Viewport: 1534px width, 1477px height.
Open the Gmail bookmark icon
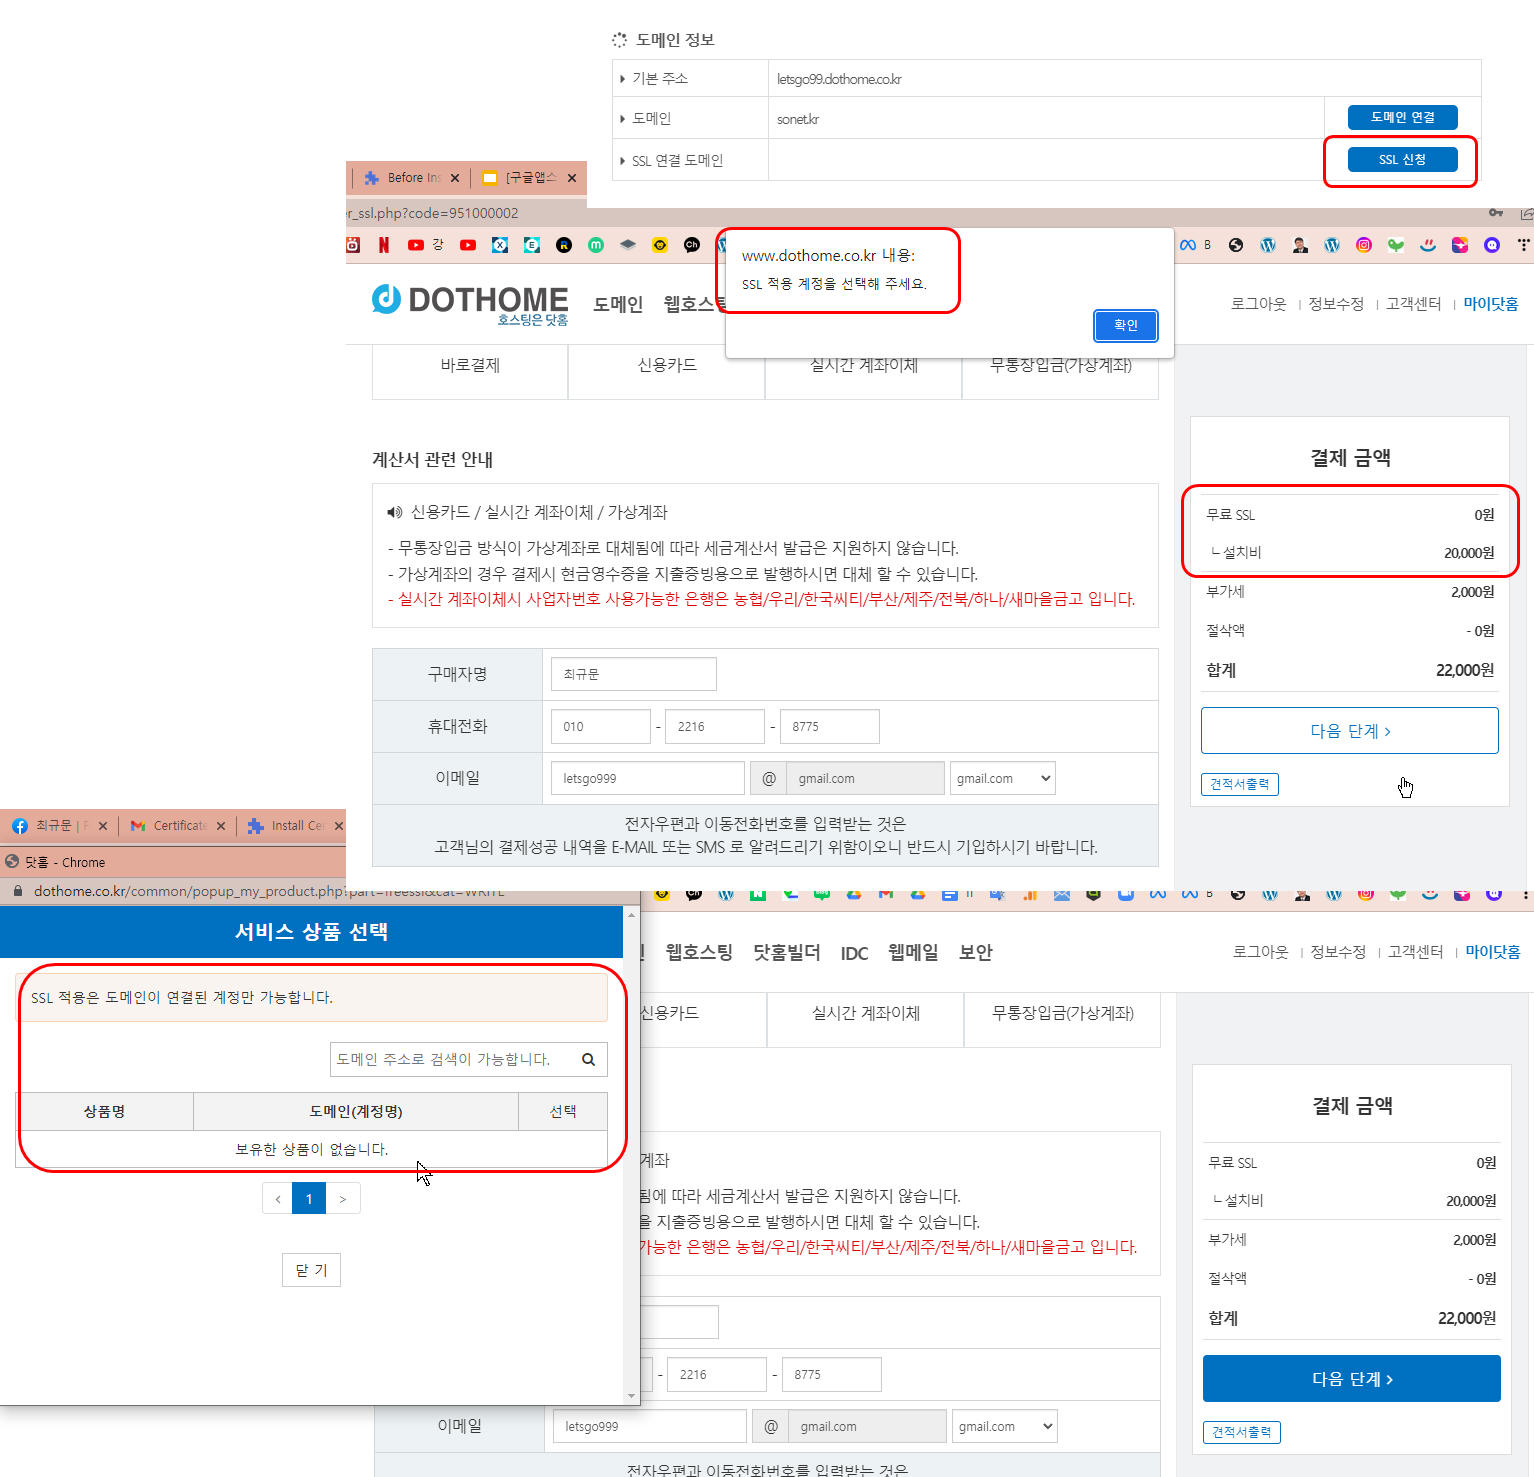point(886,894)
